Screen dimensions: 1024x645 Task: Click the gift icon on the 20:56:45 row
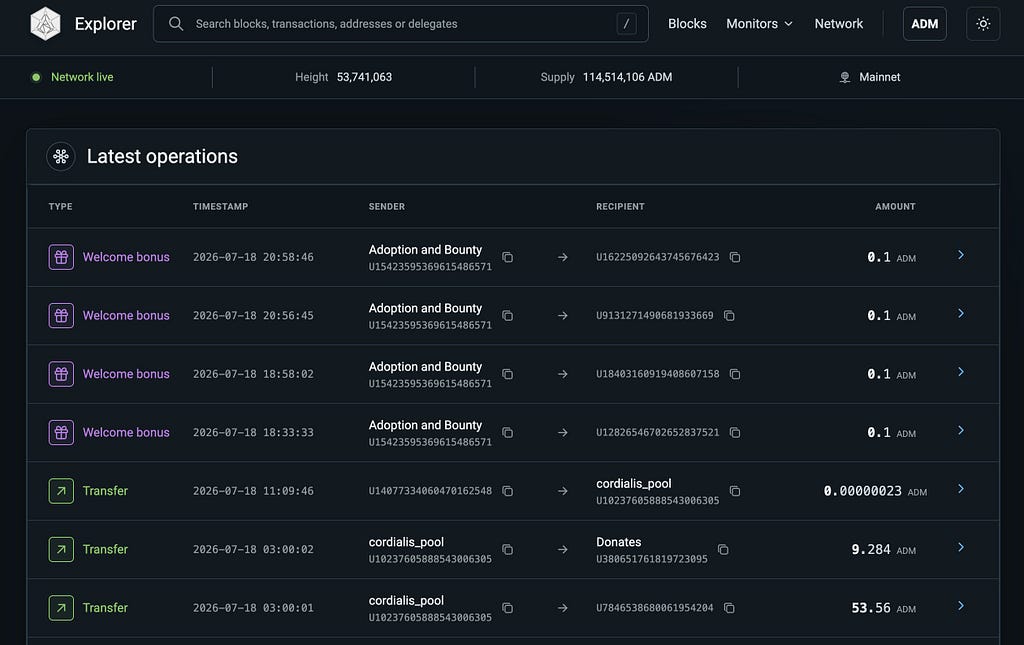[61, 315]
